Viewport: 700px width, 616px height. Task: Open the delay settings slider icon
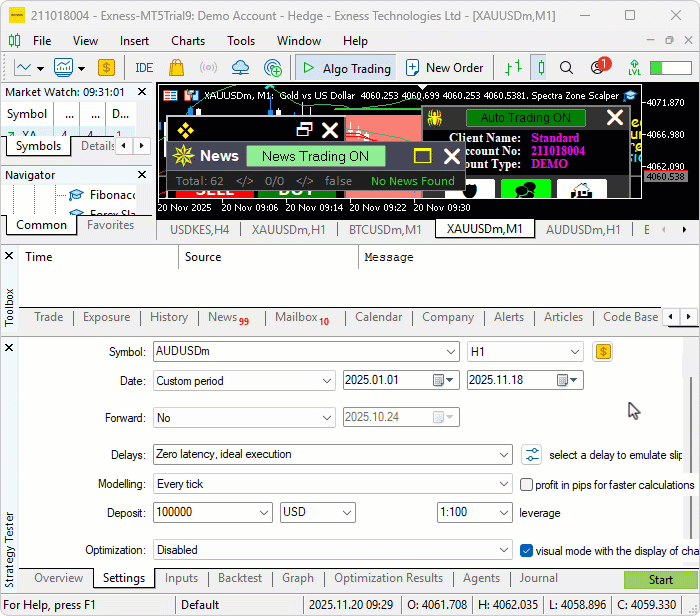coord(532,454)
